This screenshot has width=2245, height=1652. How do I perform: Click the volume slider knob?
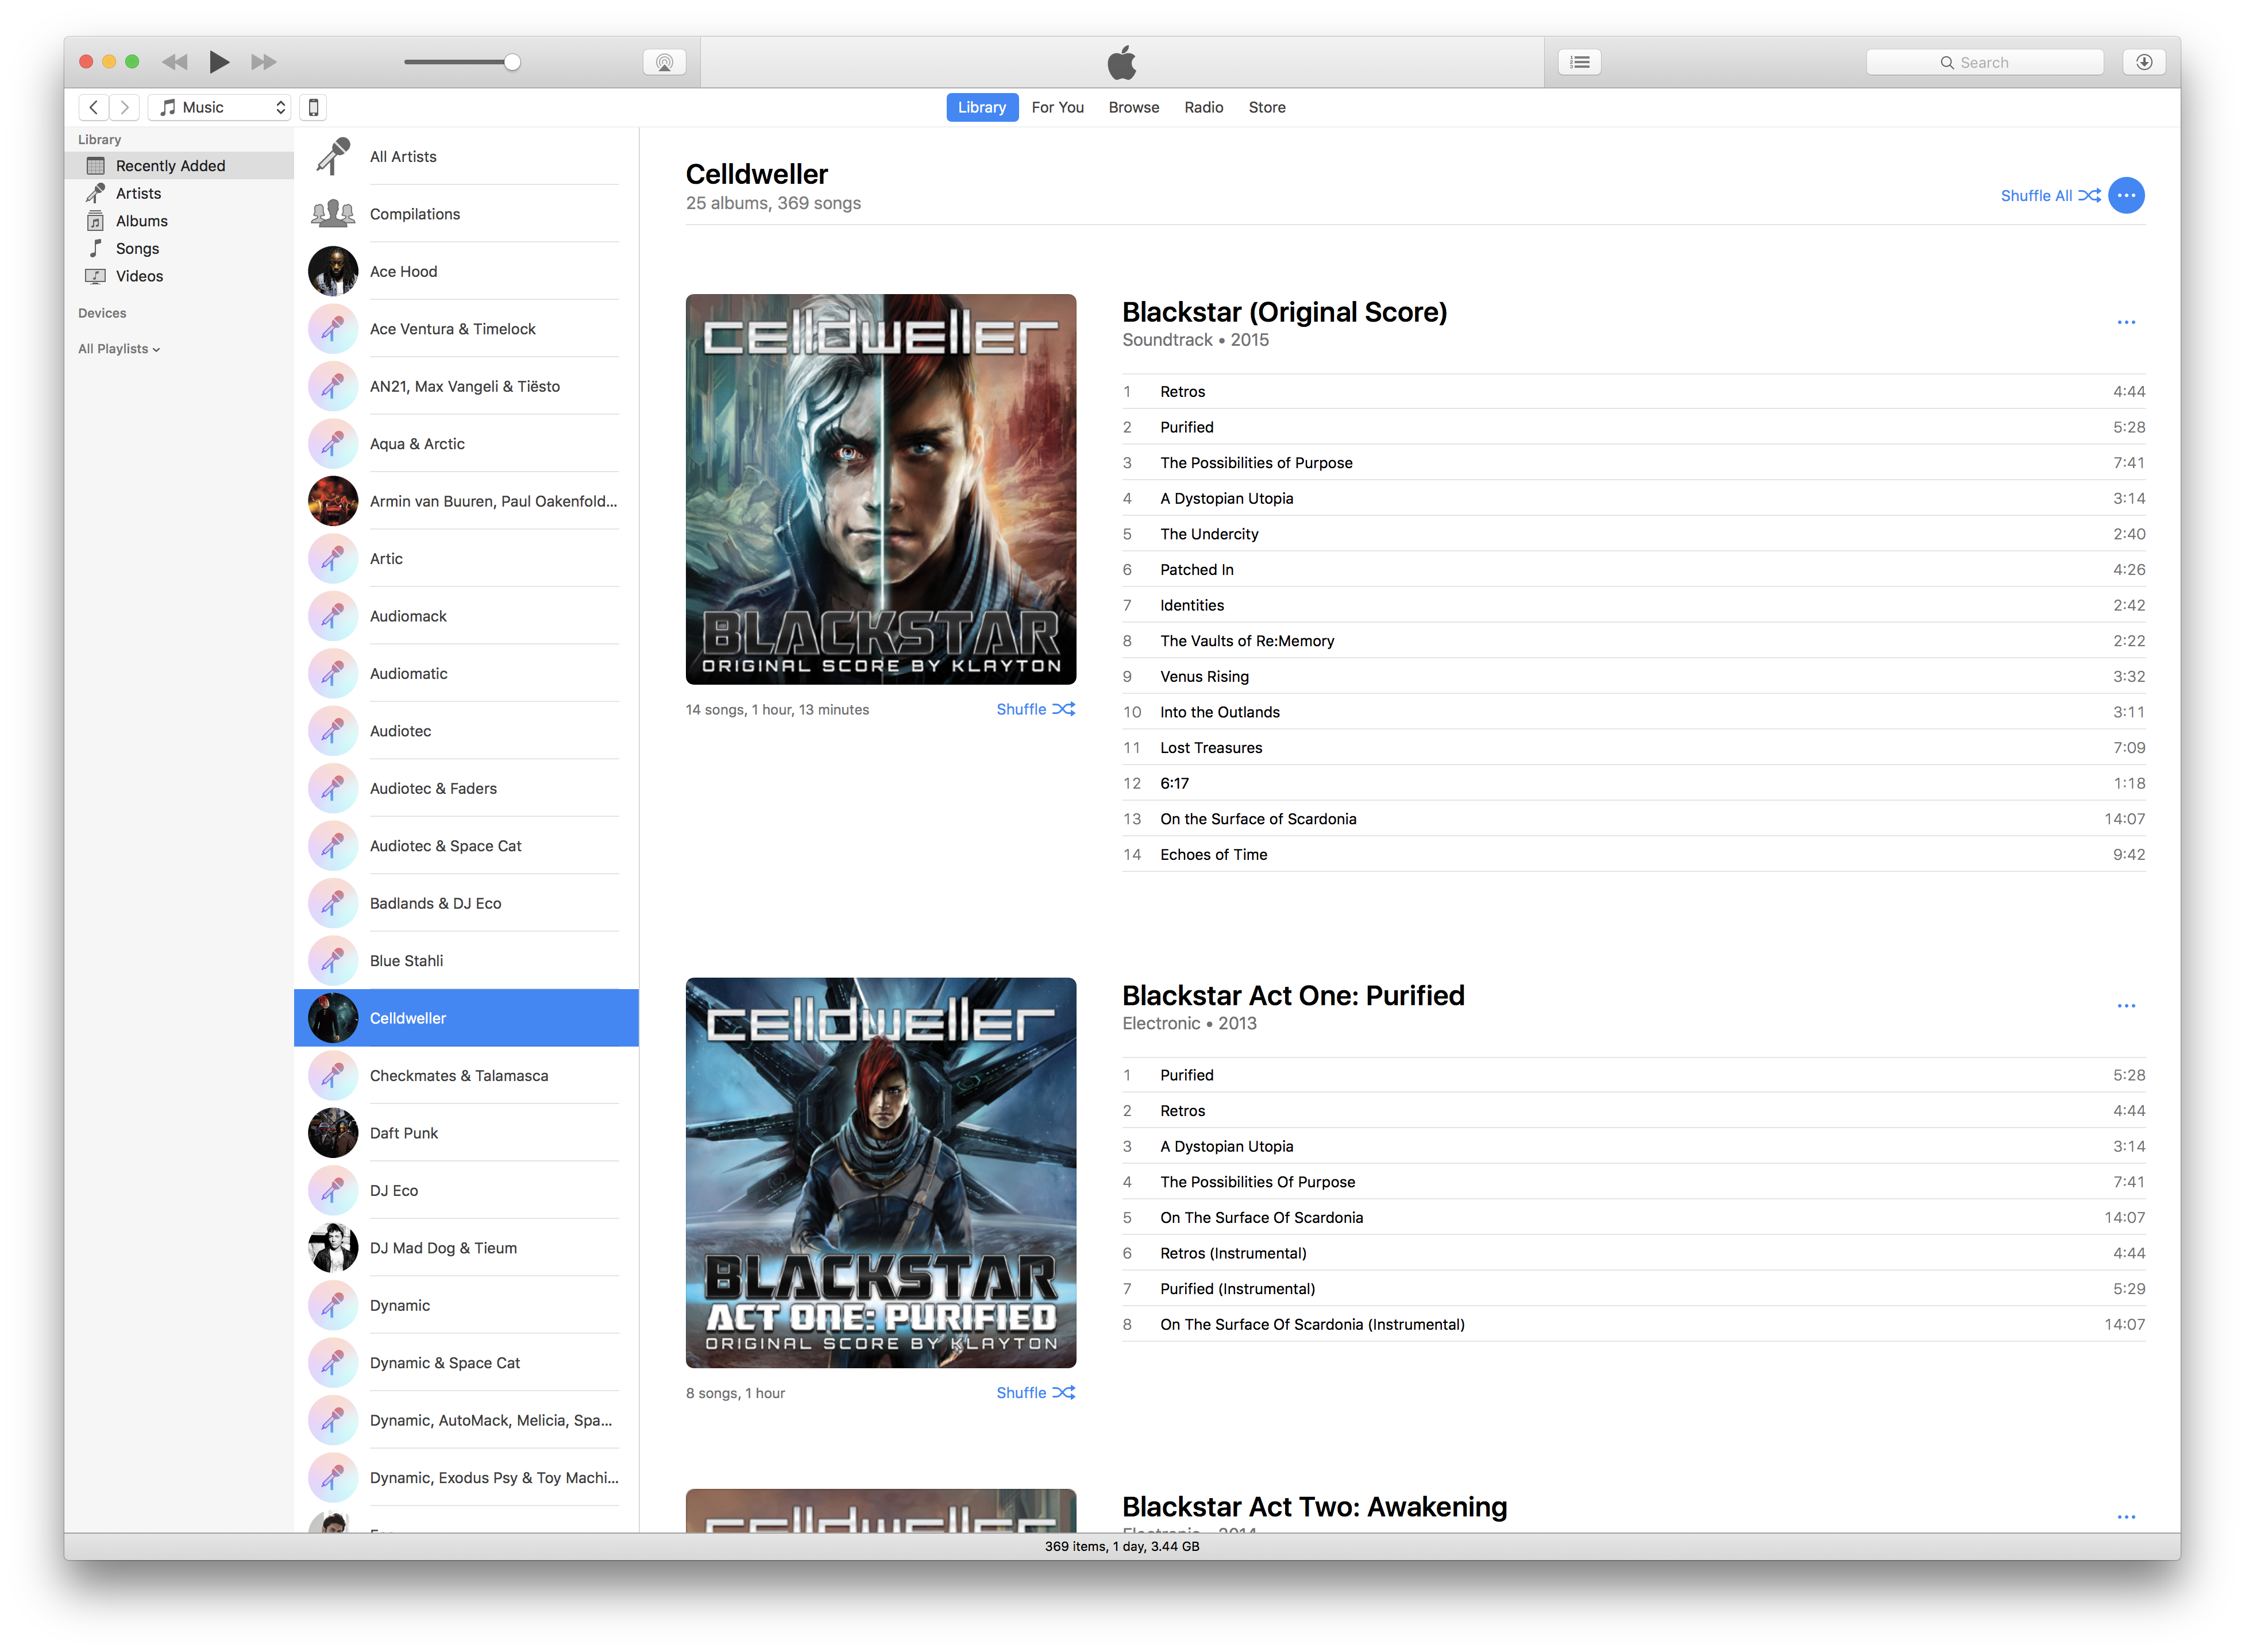tap(512, 62)
